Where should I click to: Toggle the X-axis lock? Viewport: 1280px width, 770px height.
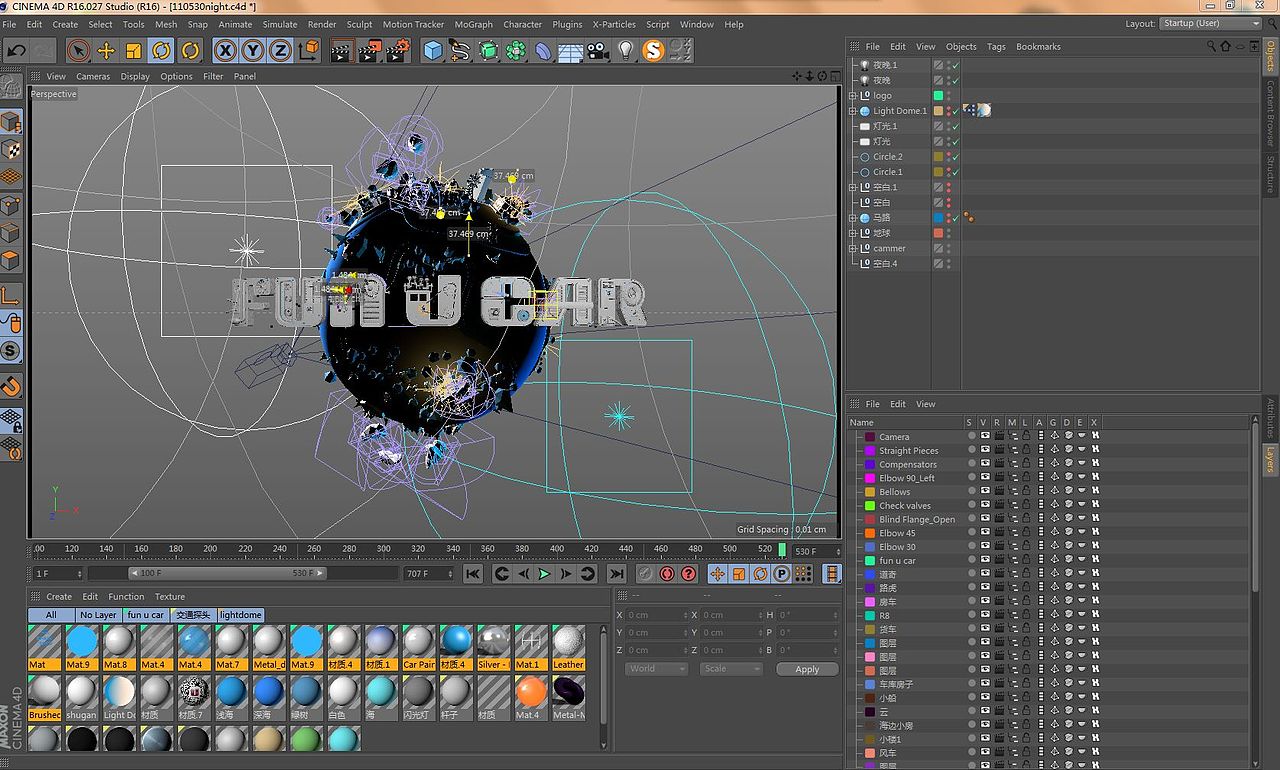(226, 50)
